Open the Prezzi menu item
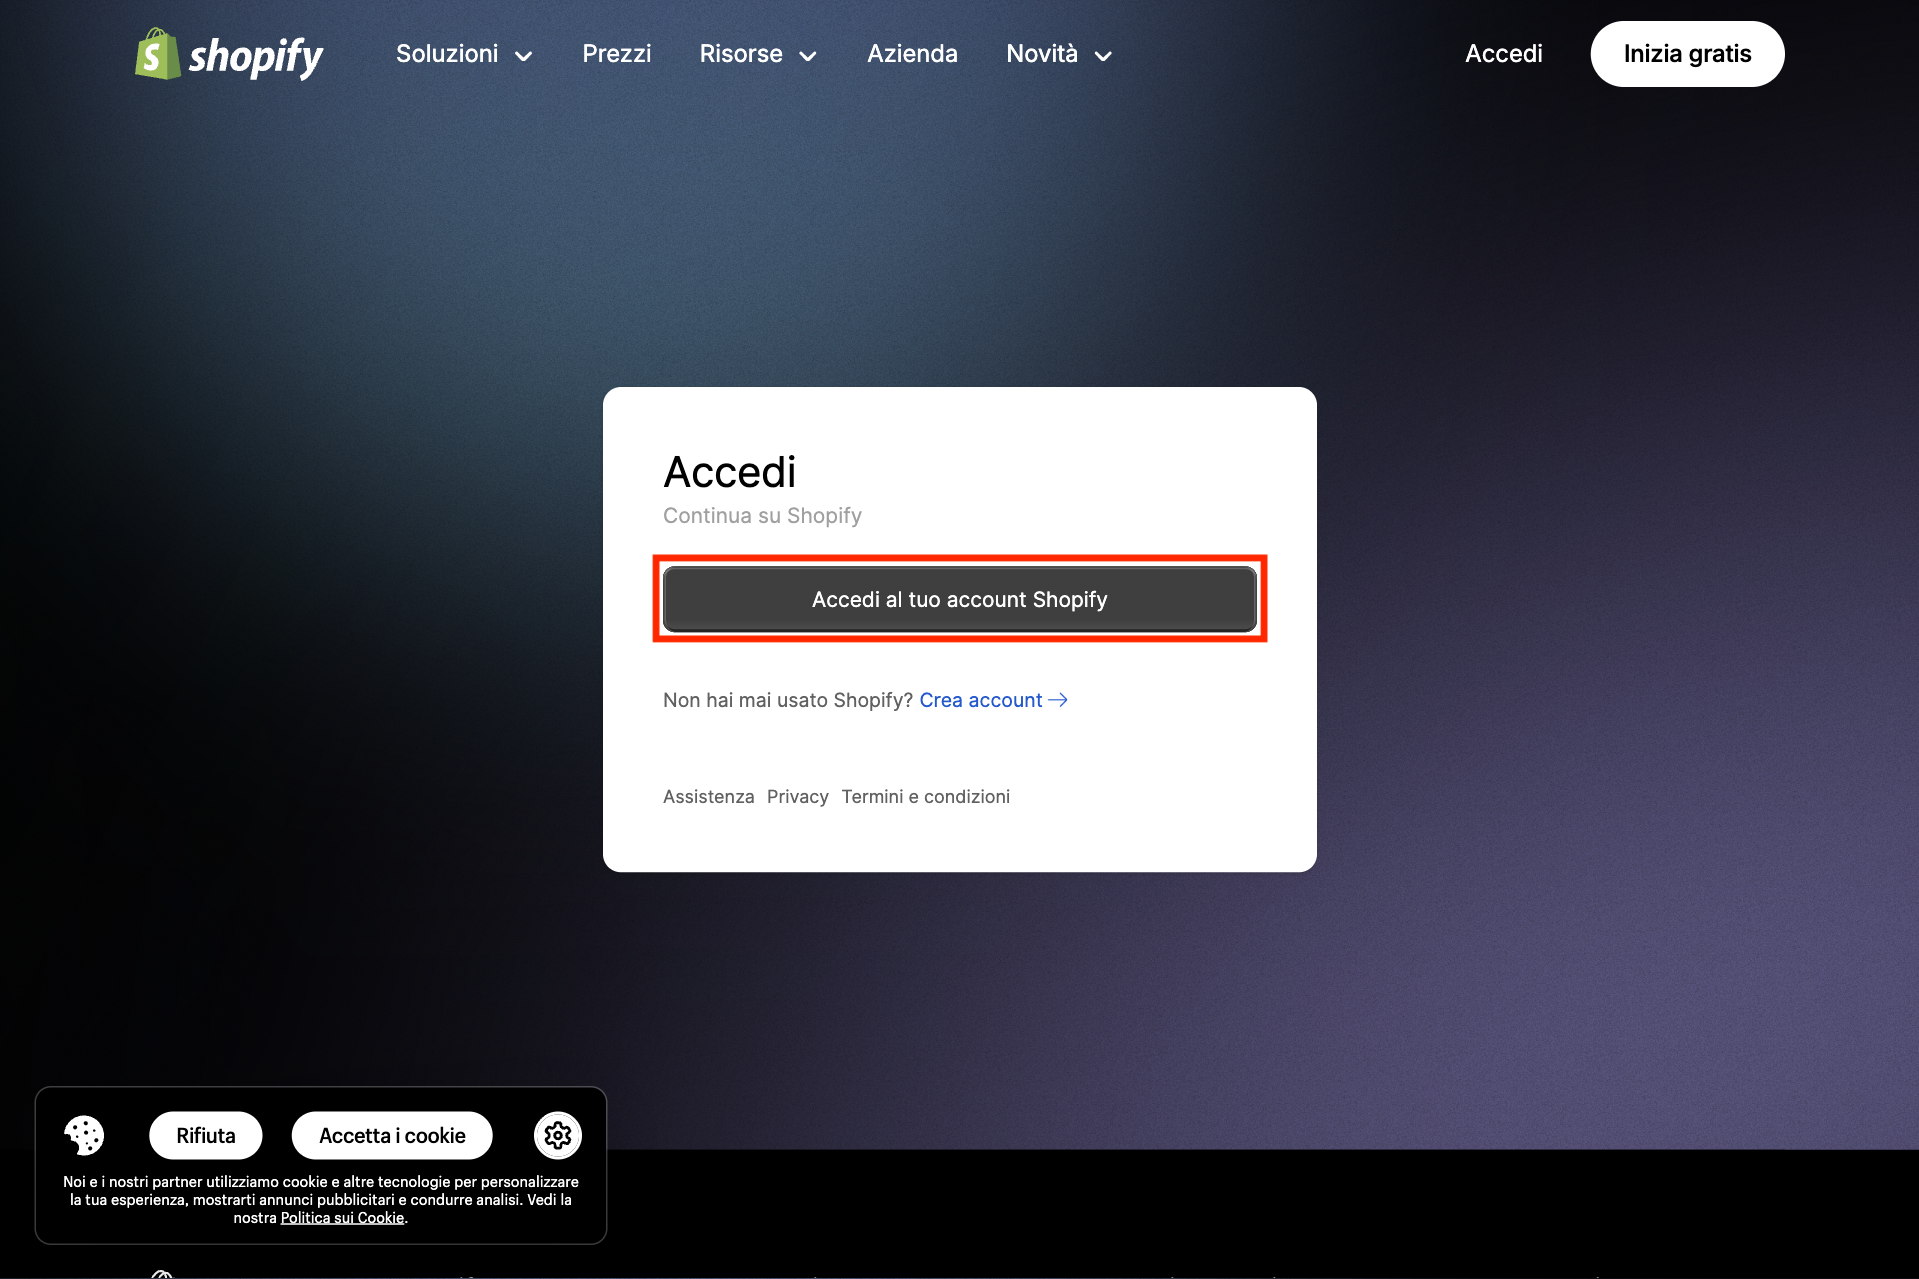 [x=616, y=54]
